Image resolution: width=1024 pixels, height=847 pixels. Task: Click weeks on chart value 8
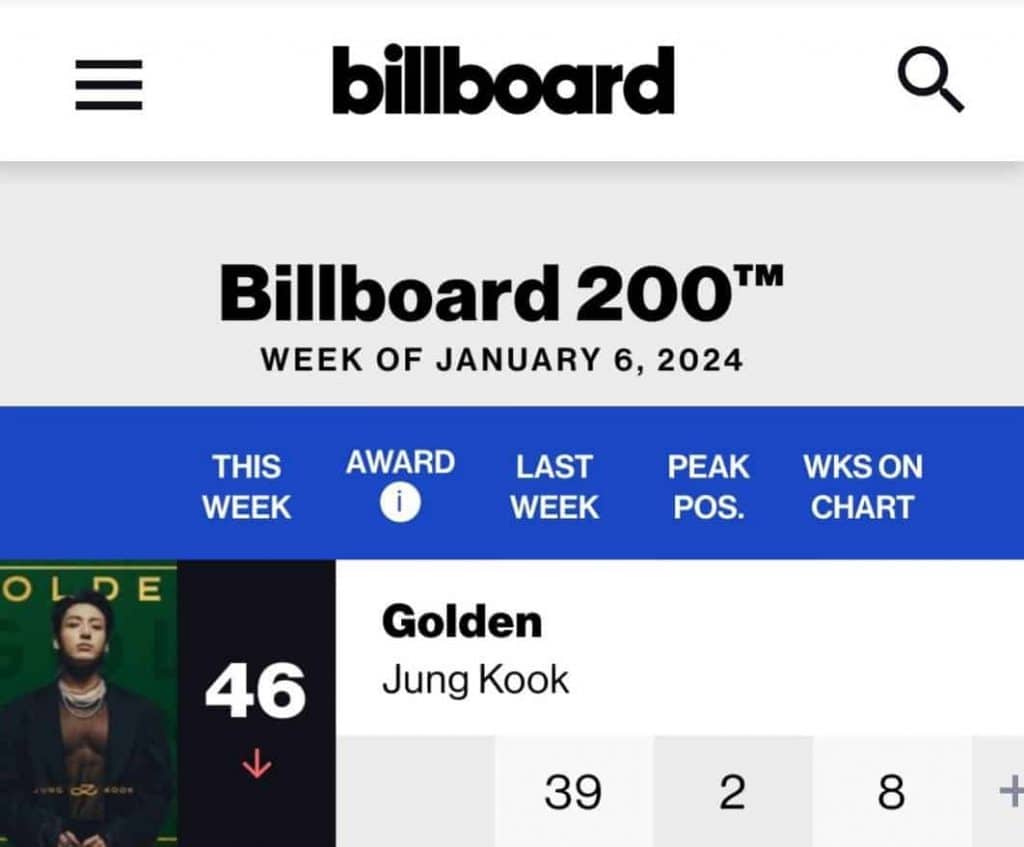pos(890,793)
